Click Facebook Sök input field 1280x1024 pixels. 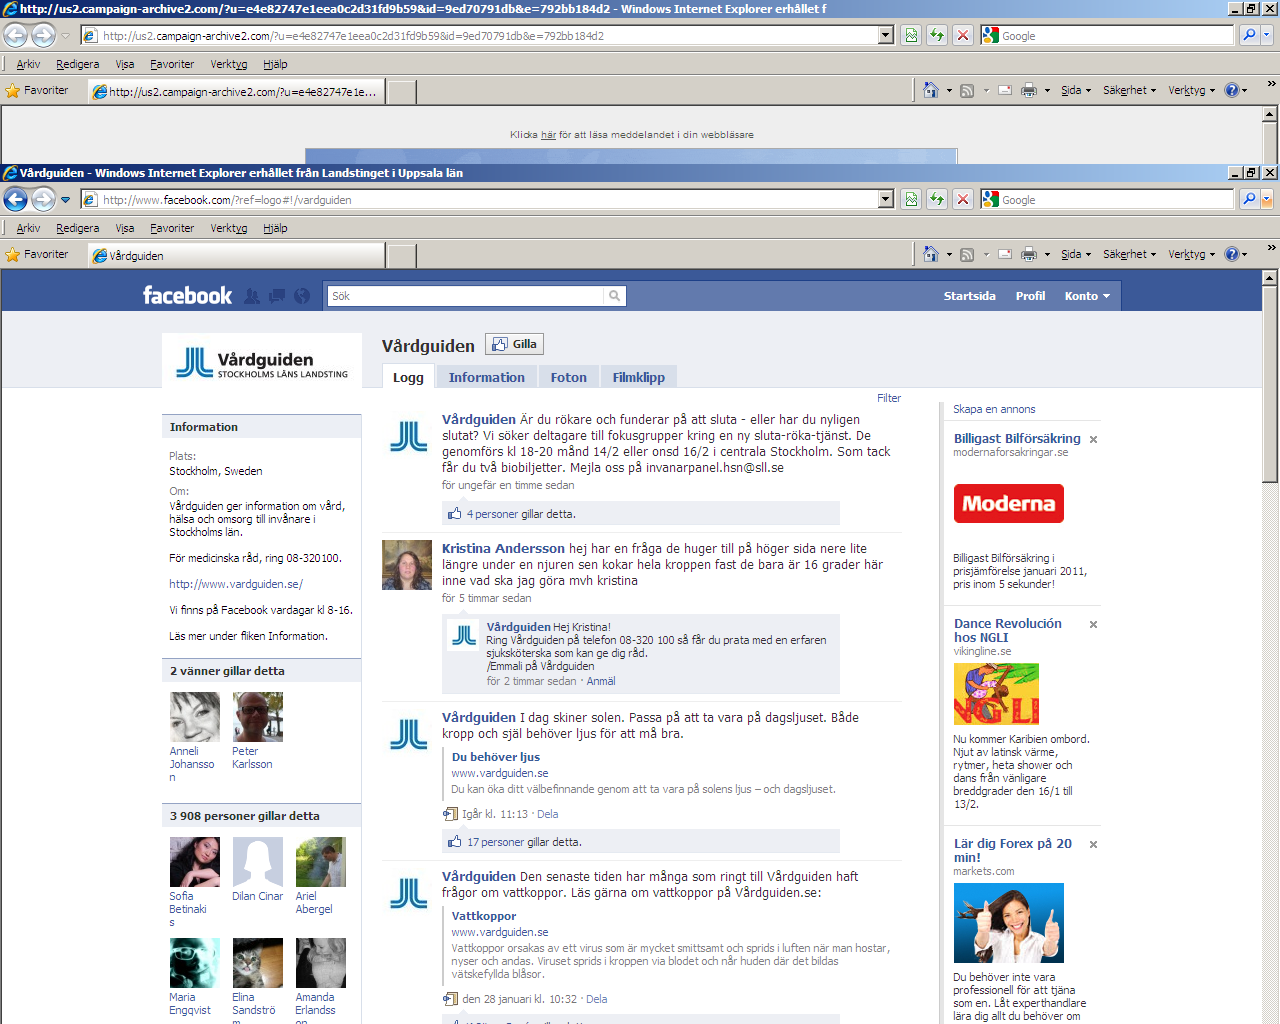coord(466,296)
